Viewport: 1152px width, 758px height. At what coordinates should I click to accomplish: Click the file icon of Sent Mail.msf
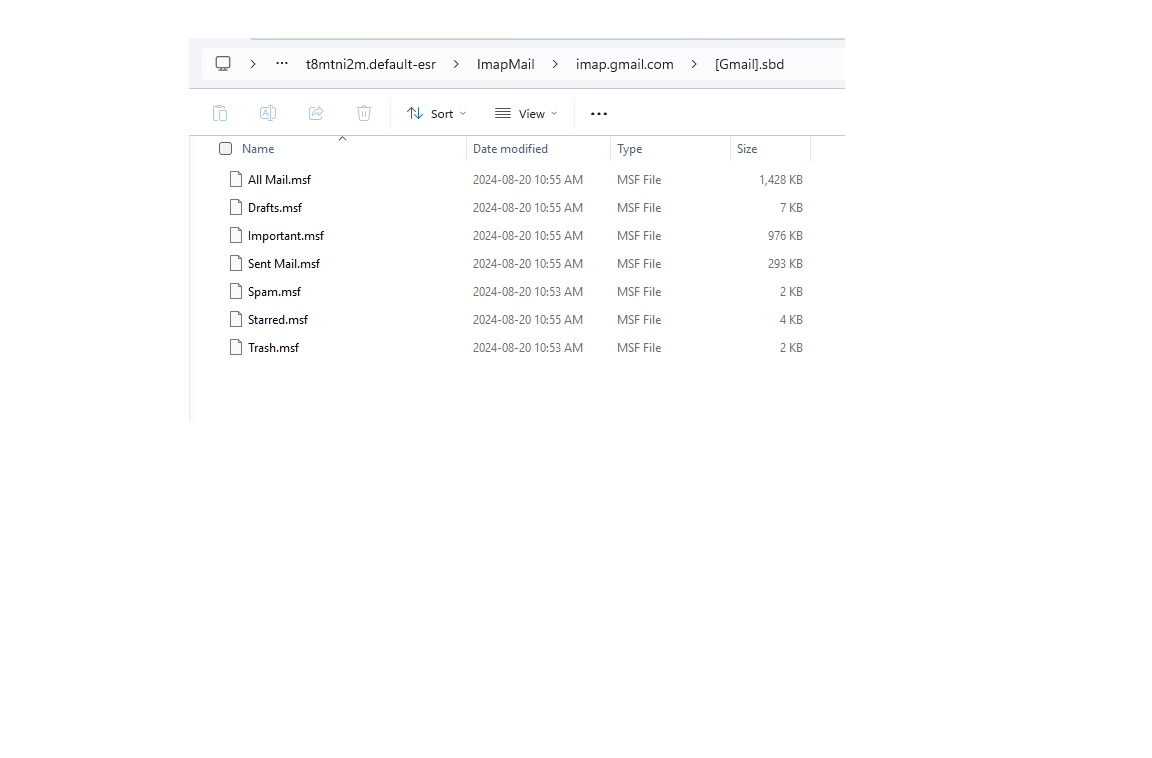[236, 263]
